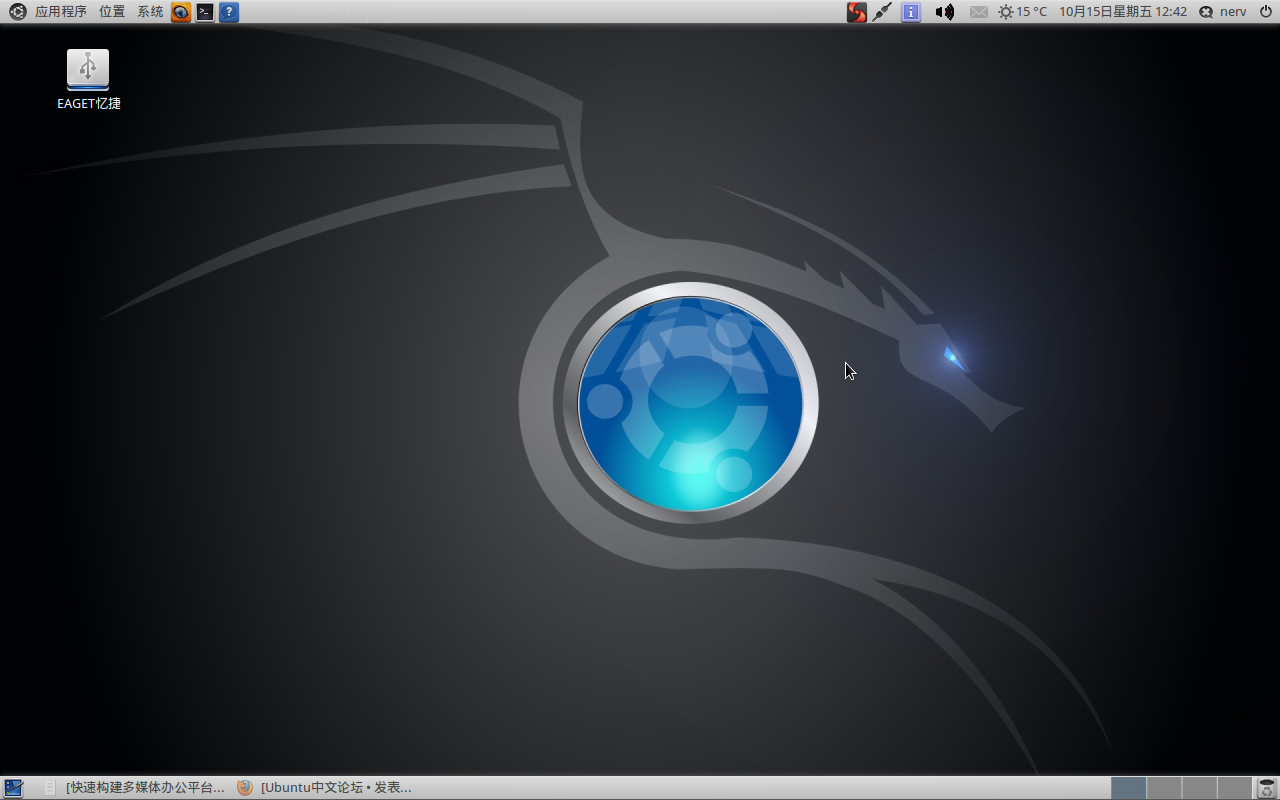Launch the orange eye icon application
1280x800 pixels.
(181, 12)
